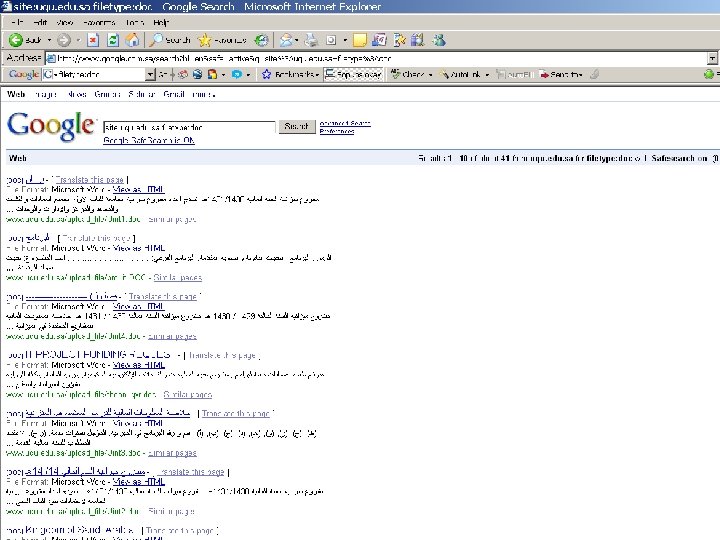Click the highlighter pen icon in Google Toolbar

coord(595,74)
